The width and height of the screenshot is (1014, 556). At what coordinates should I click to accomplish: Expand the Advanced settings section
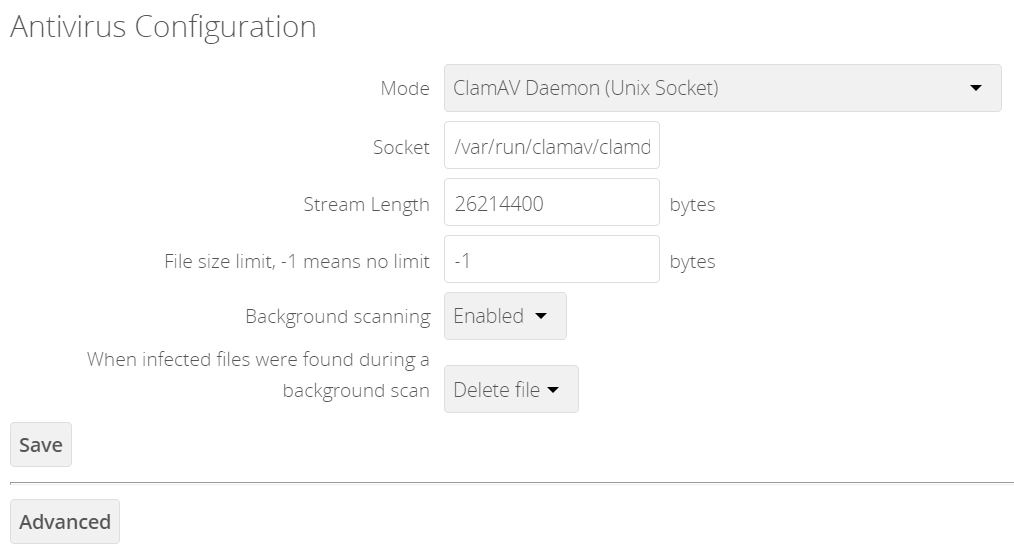tap(65, 522)
